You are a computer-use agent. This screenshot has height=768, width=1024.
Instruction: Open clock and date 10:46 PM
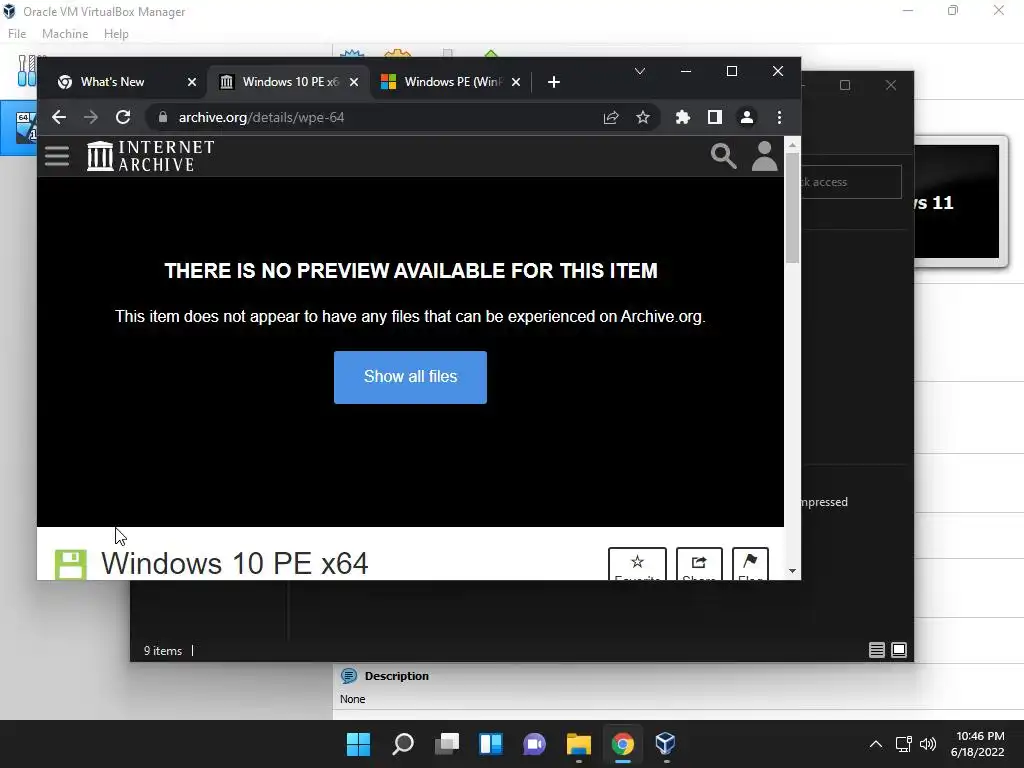point(978,744)
